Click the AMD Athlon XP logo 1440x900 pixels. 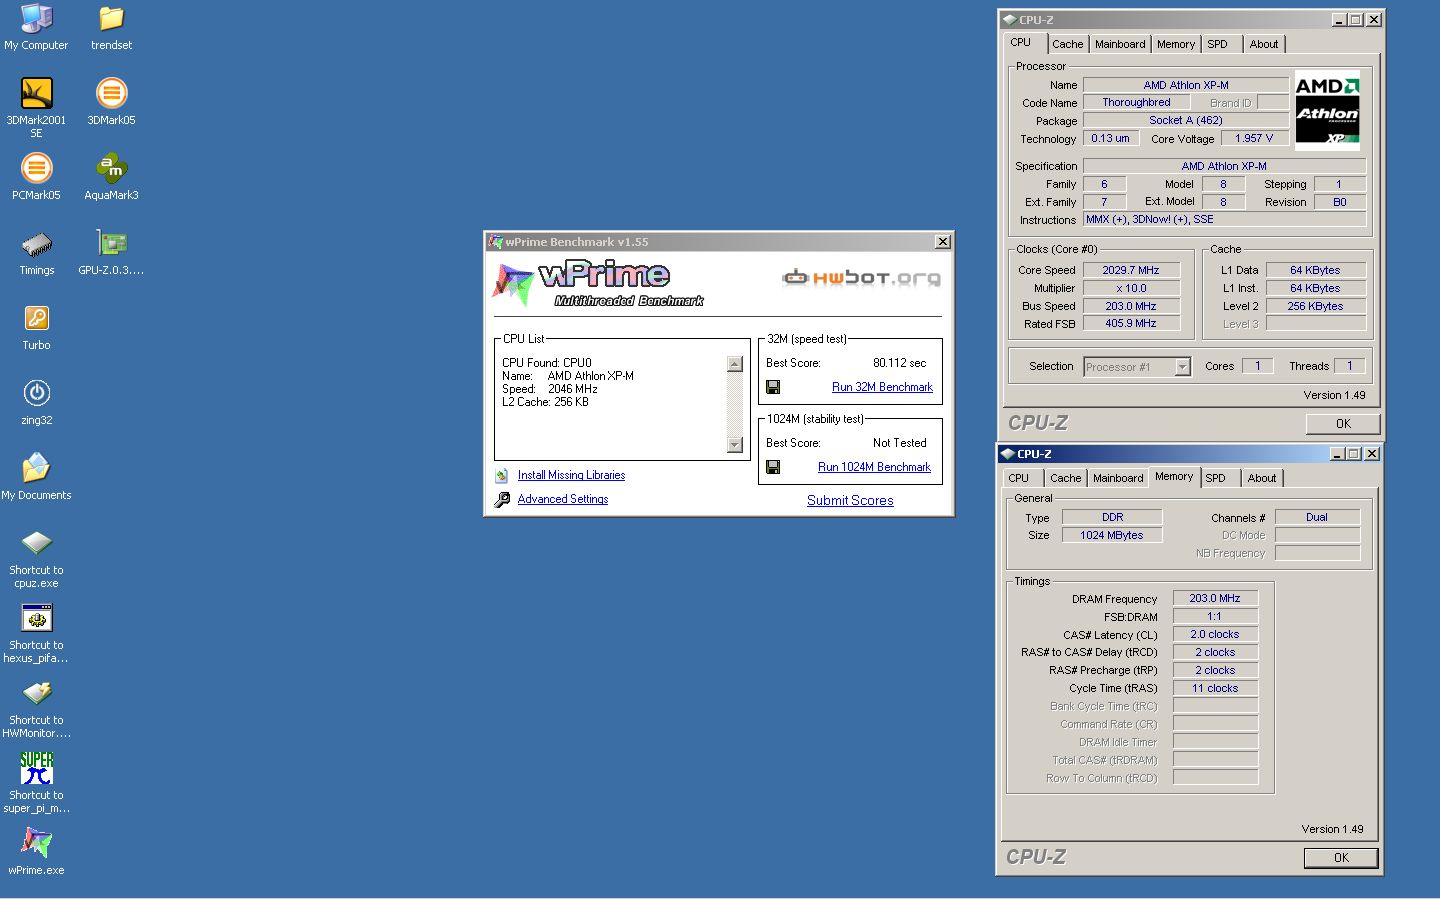1327,110
